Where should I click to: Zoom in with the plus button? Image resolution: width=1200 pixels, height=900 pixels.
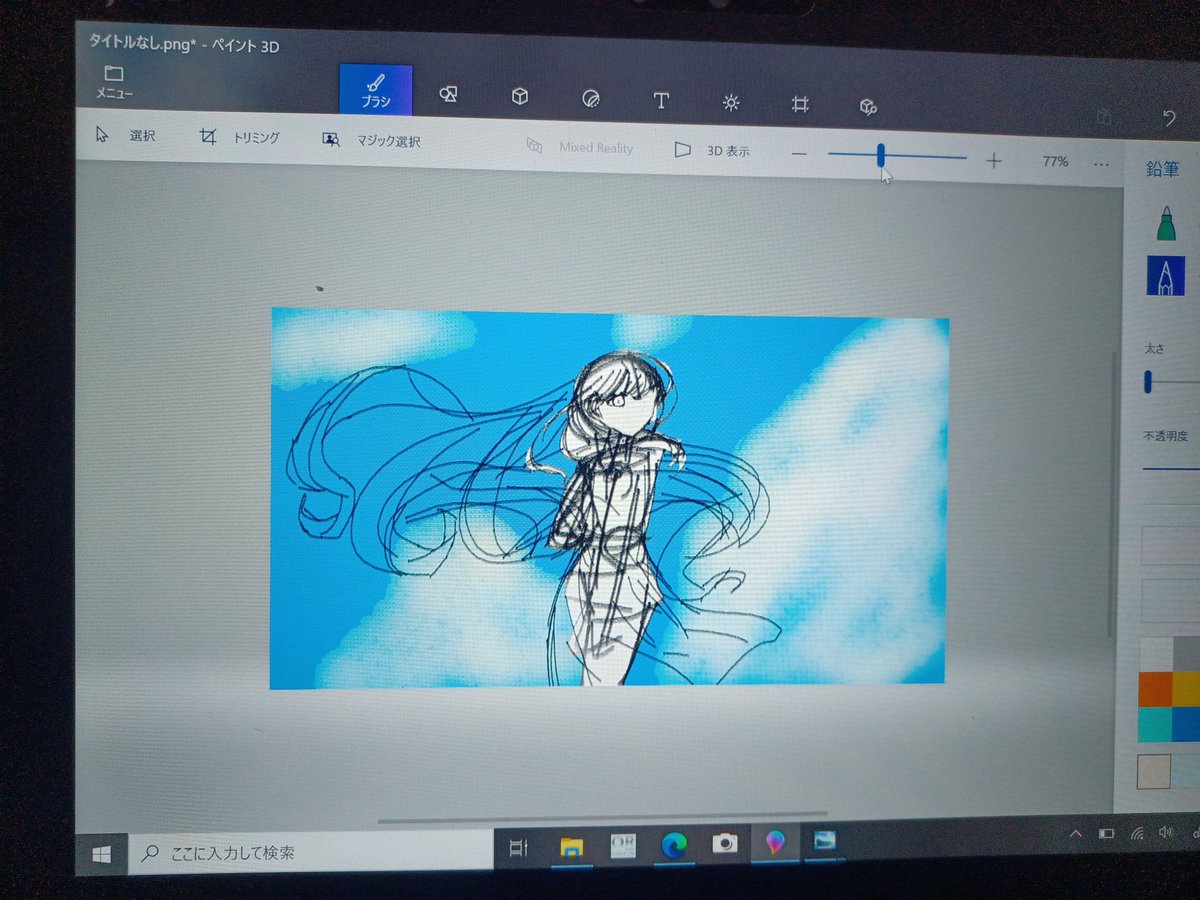tap(993, 161)
